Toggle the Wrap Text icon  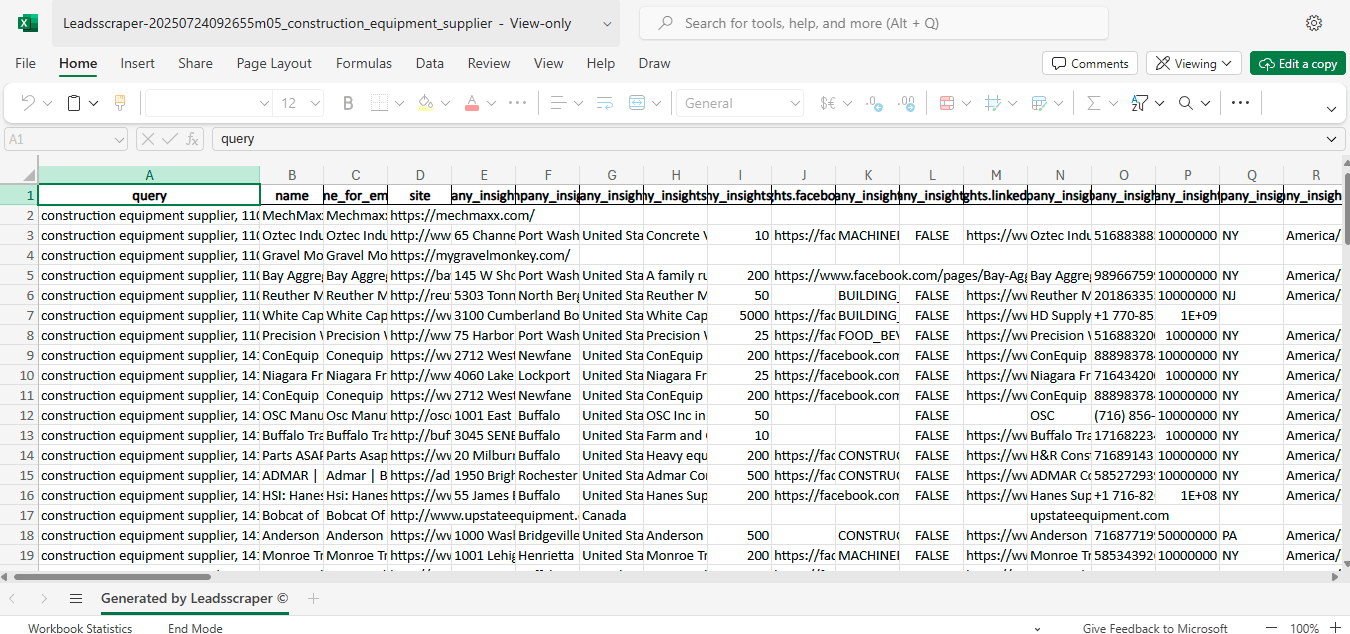(604, 103)
